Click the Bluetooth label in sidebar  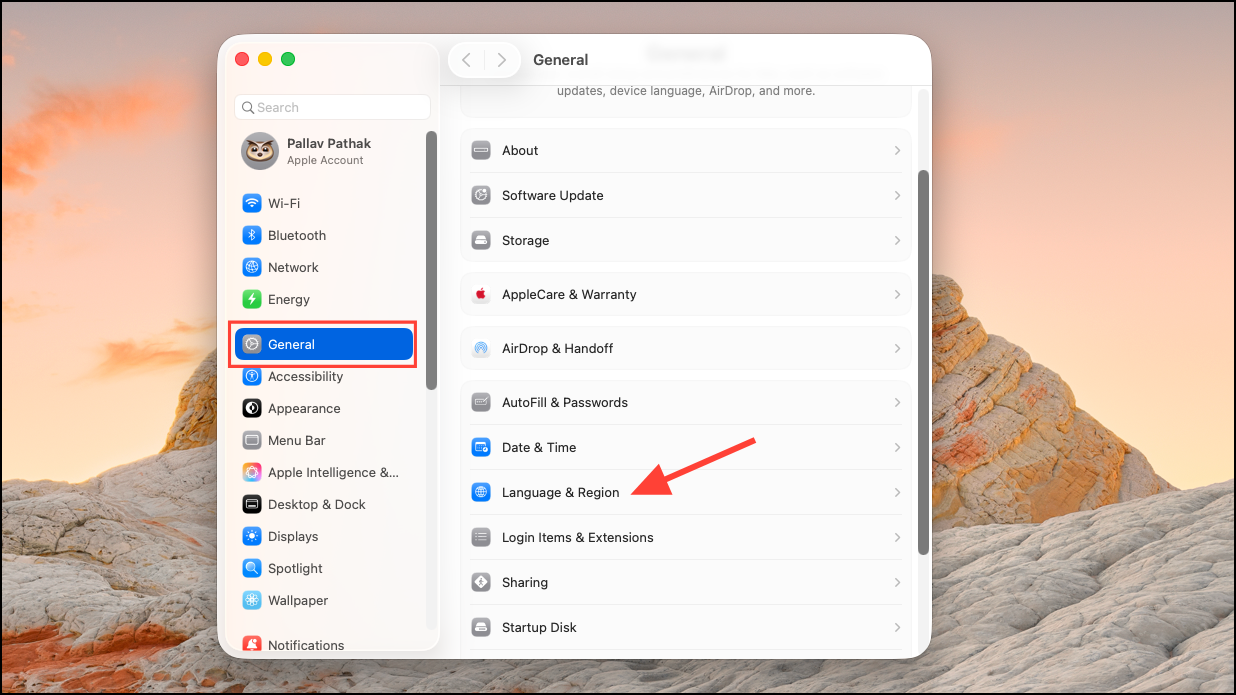(297, 235)
